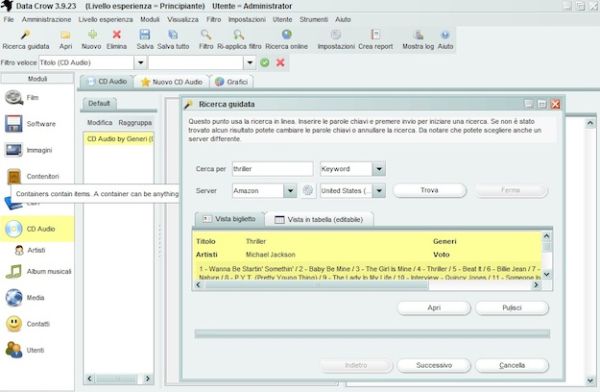Open the Filtro tool
The width and height of the screenshot is (600, 392).
(206, 40)
